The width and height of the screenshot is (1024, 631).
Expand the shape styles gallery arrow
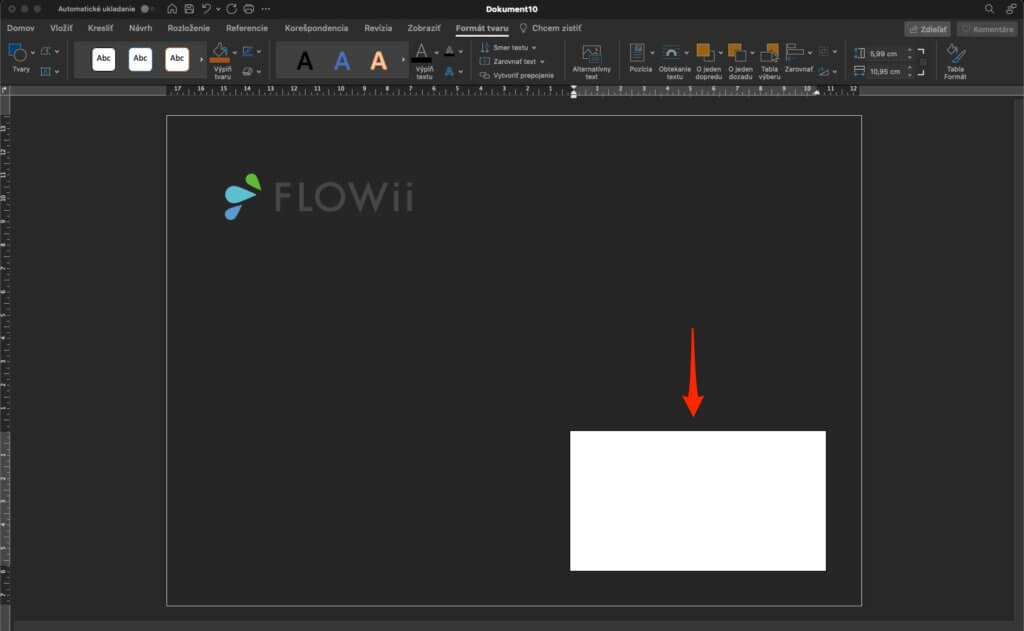pos(201,59)
